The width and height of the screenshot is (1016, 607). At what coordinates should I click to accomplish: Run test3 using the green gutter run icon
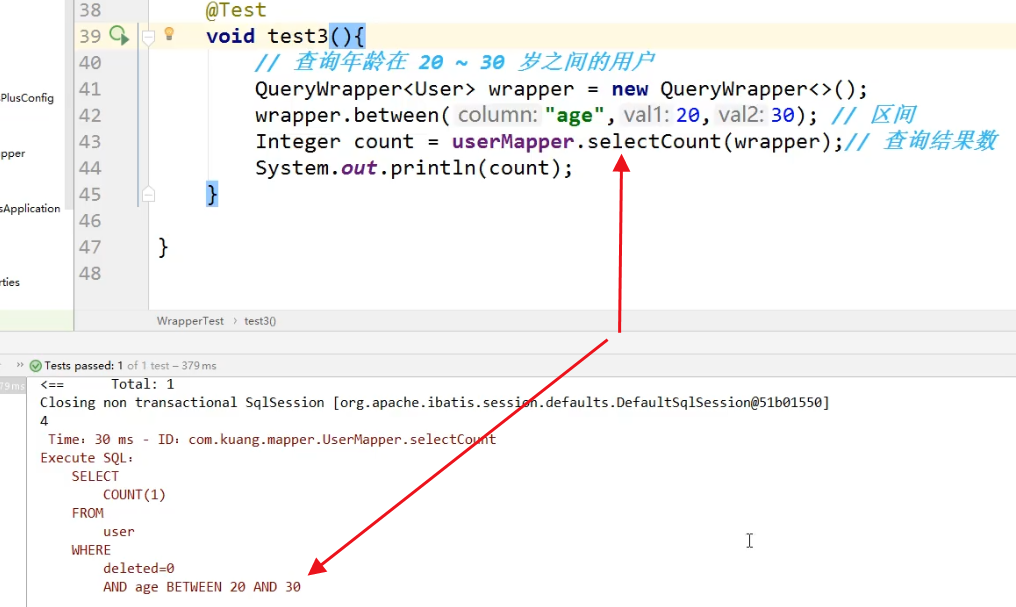click(119, 35)
